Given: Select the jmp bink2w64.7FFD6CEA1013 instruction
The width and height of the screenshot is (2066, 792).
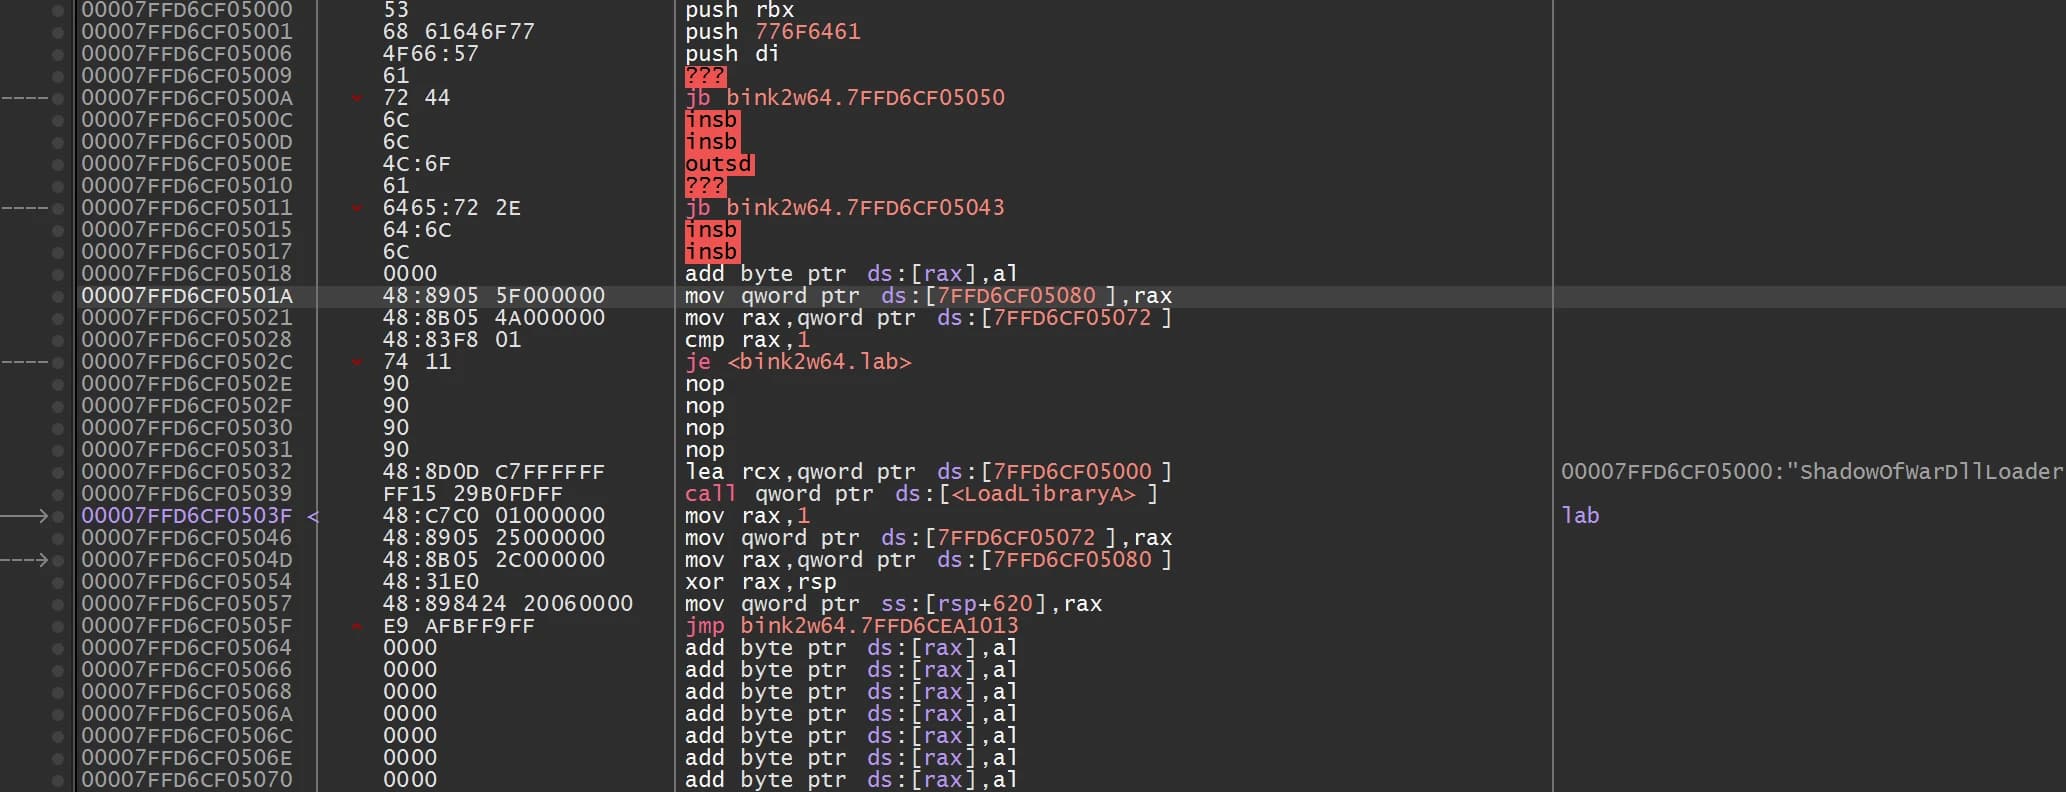Looking at the screenshot, I should point(851,626).
